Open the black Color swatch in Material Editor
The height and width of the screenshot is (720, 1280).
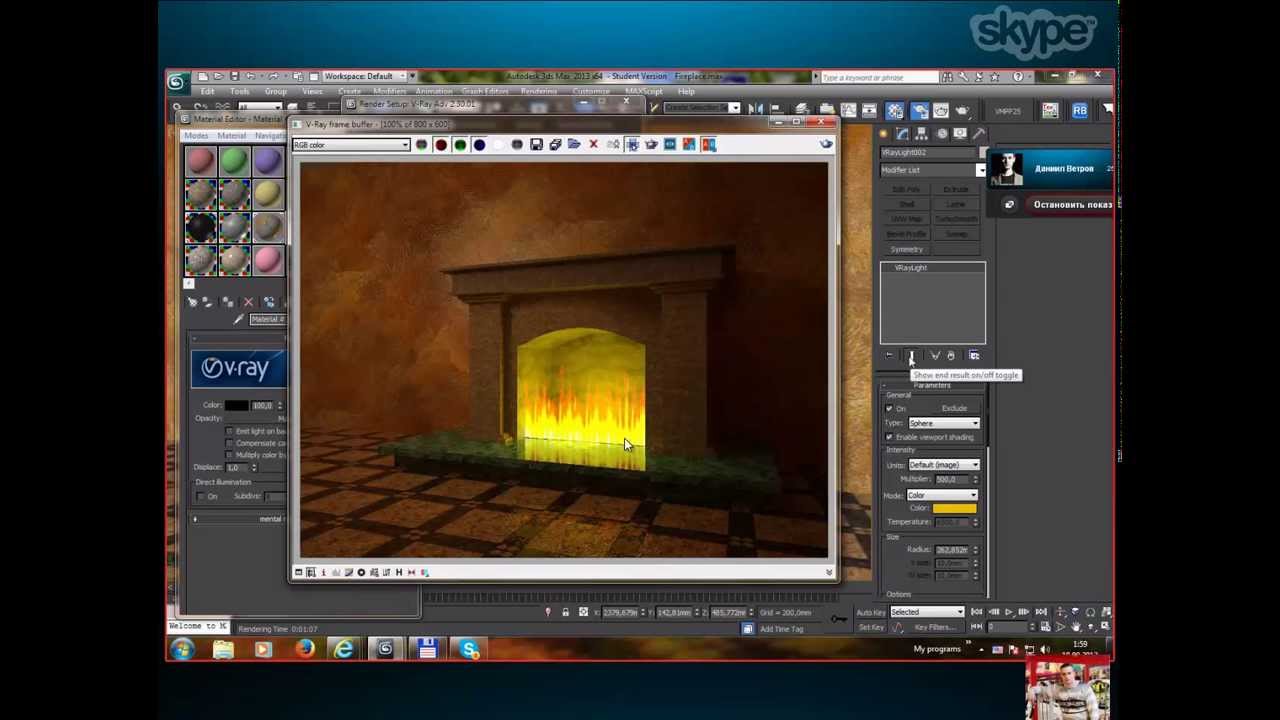click(236, 406)
